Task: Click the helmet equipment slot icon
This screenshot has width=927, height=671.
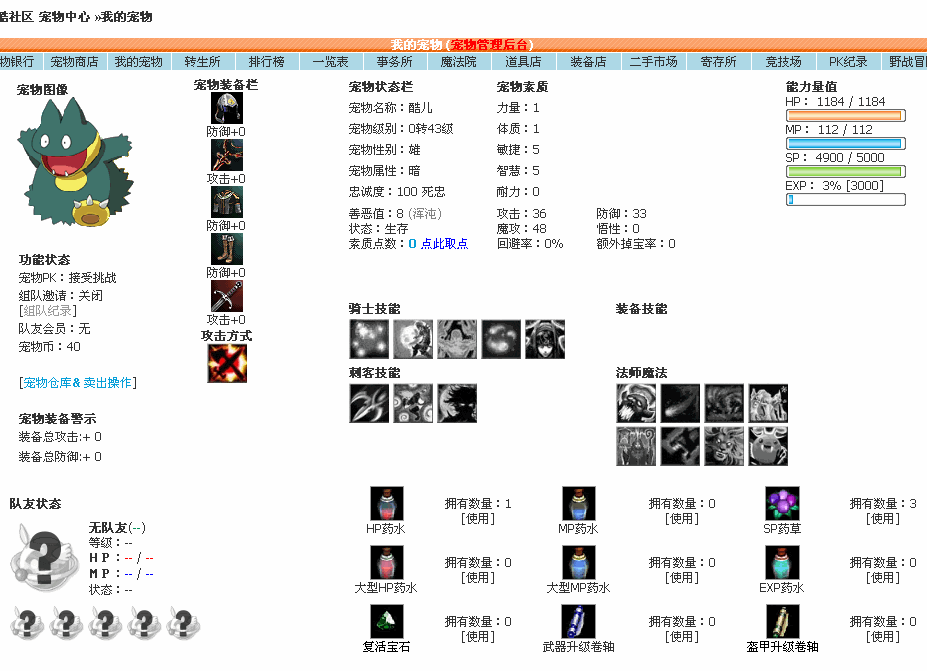Action: pyautogui.click(x=227, y=108)
